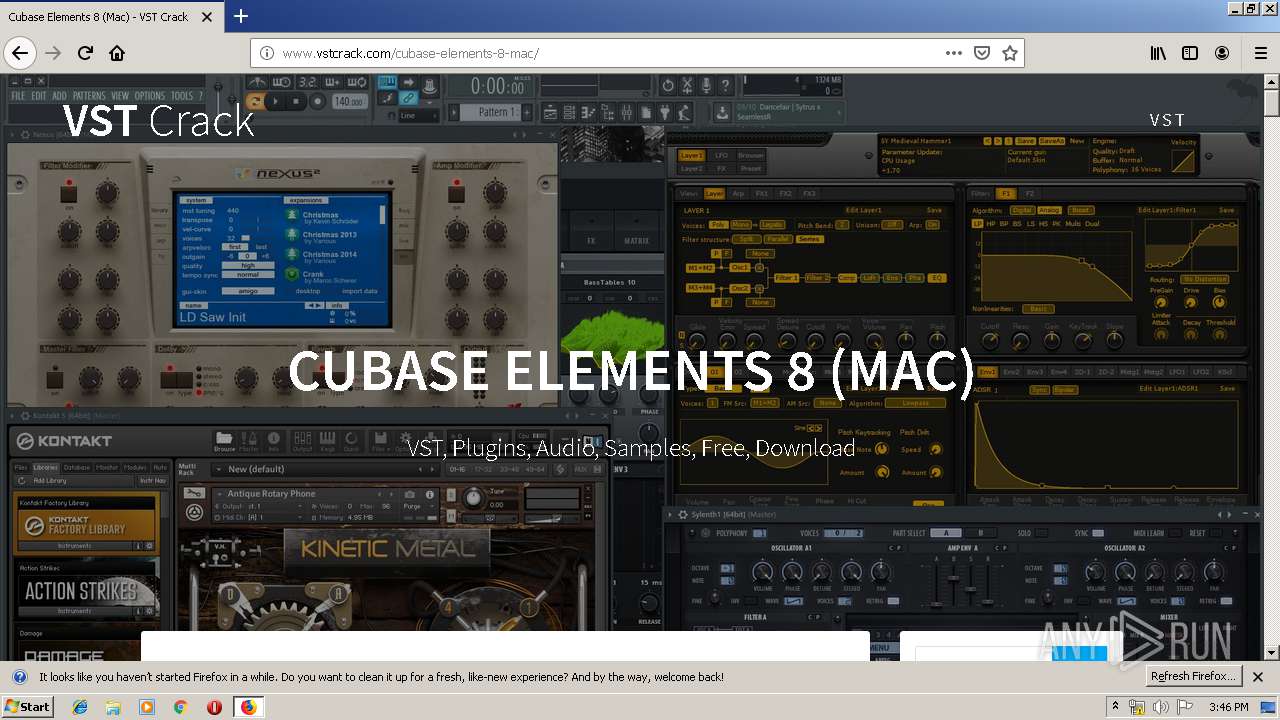Open the Firefox home page
The image size is (1280, 720).
click(x=117, y=53)
